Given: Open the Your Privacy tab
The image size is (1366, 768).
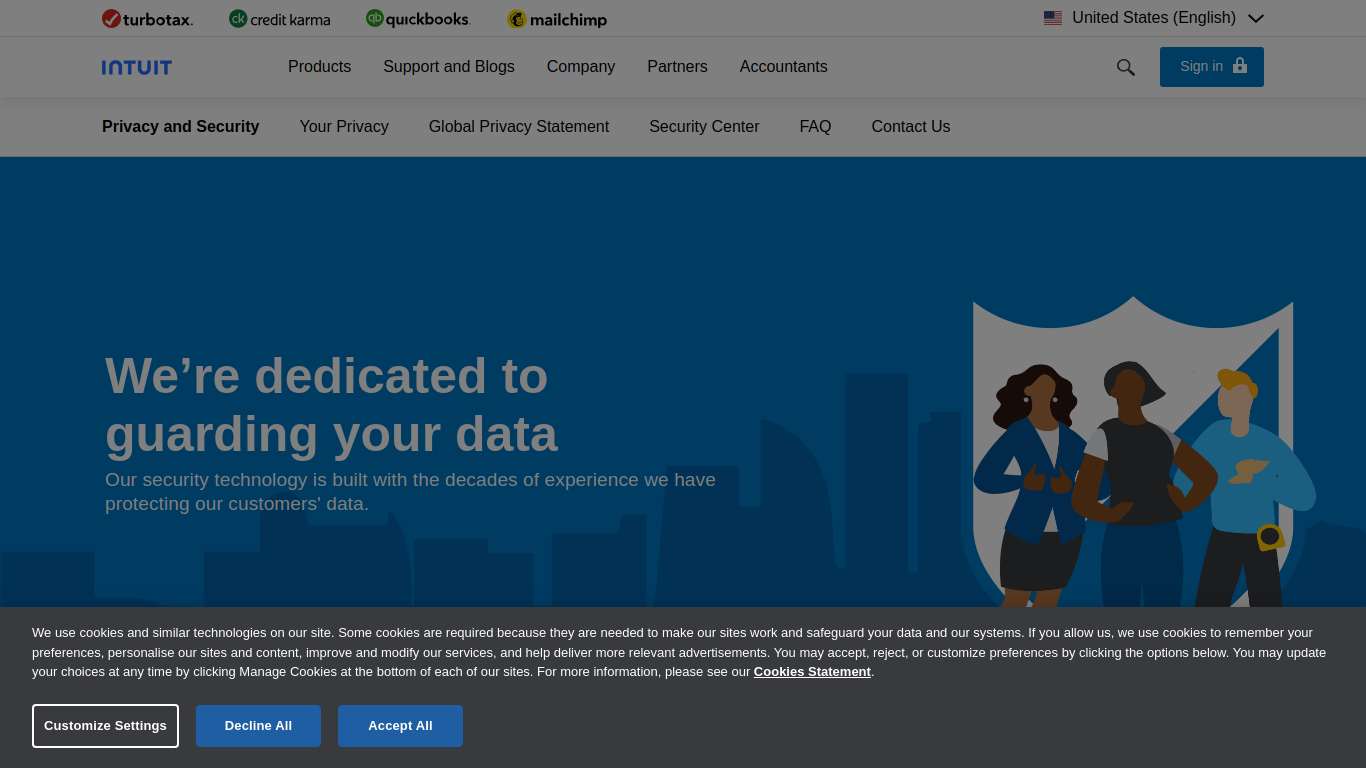Looking at the screenshot, I should 344,127.
